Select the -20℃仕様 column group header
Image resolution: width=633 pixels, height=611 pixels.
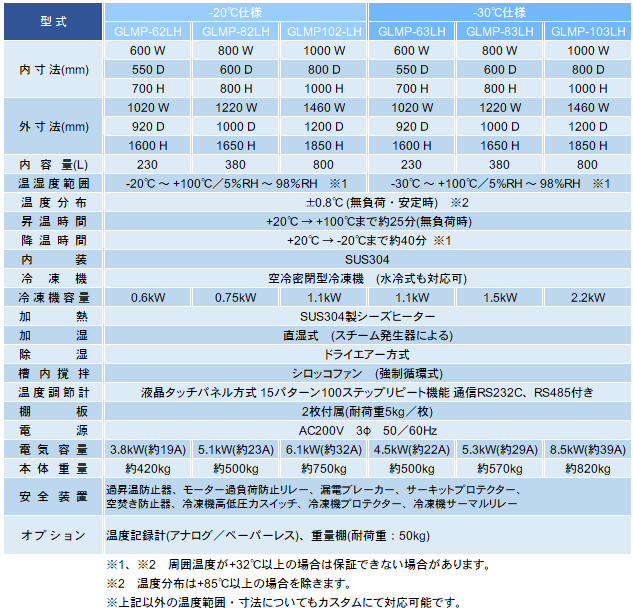pos(235,12)
